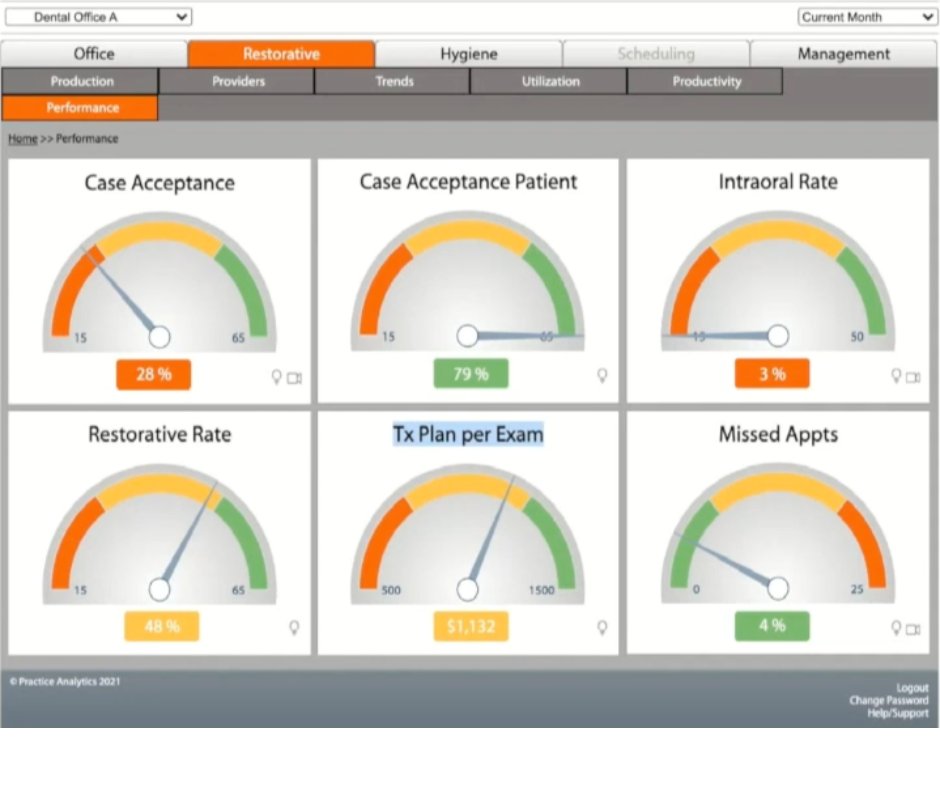The width and height of the screenshot is (940, 788).
Task: Click the lightbulb icon in Missed Appts card
Action: [896, 627]
